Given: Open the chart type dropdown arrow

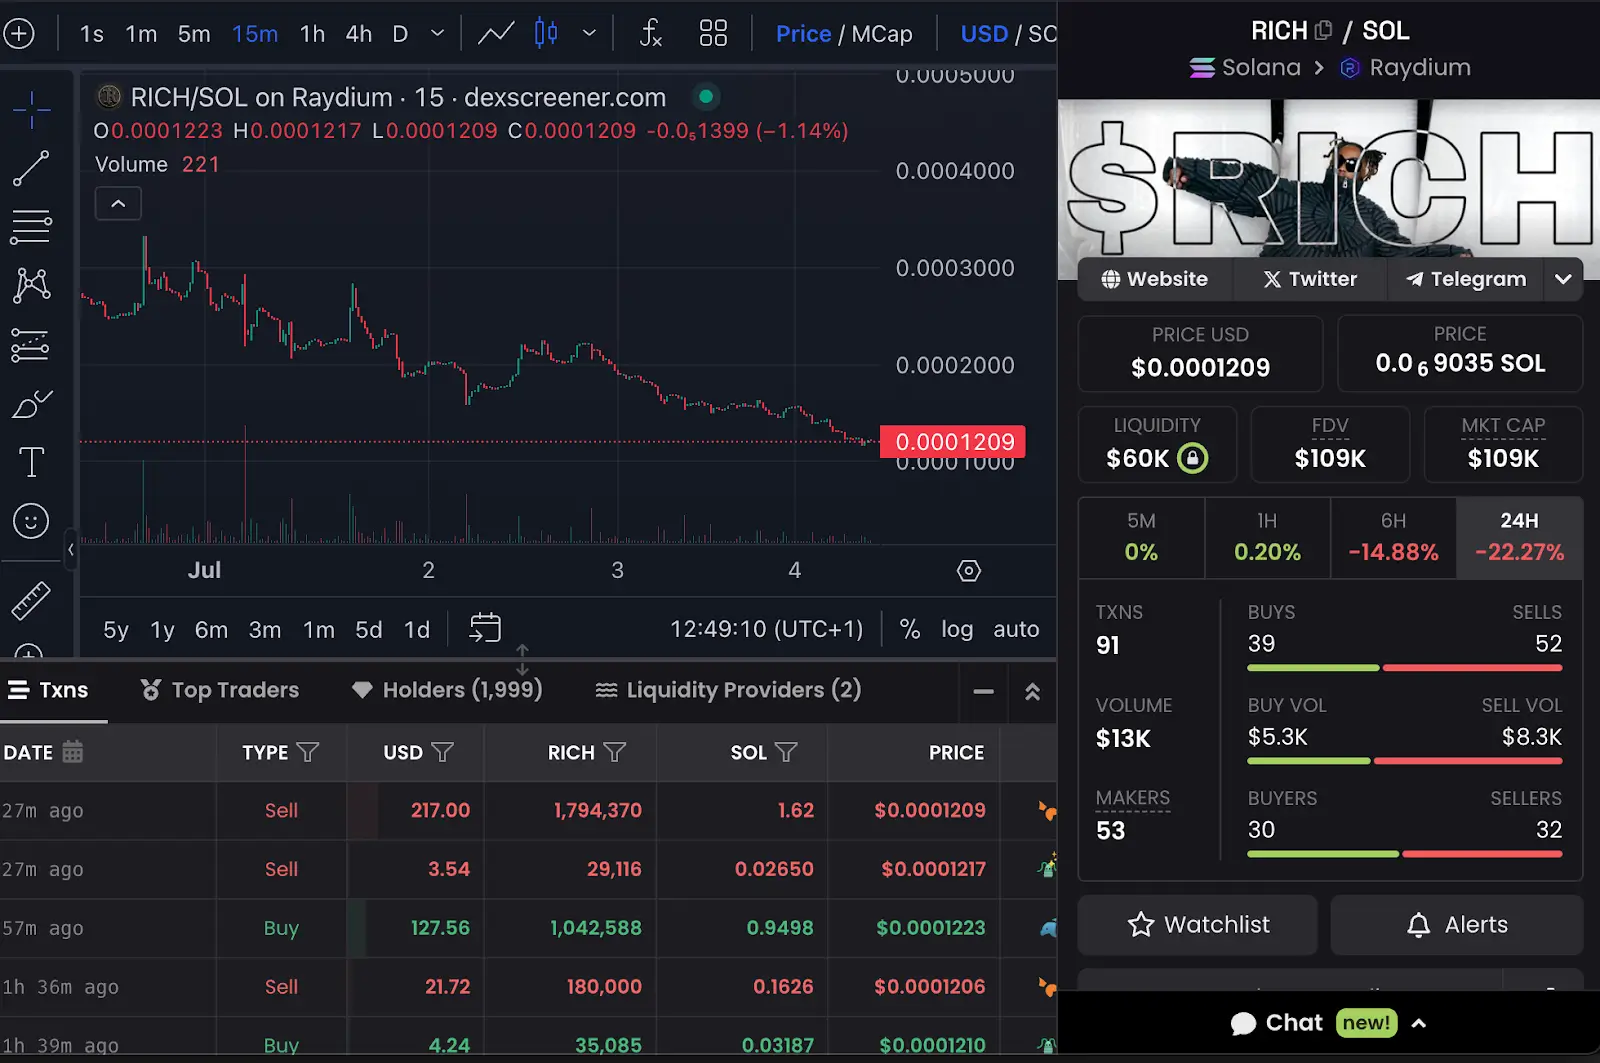Looking at the screenshot, I should tap(589, 33).
